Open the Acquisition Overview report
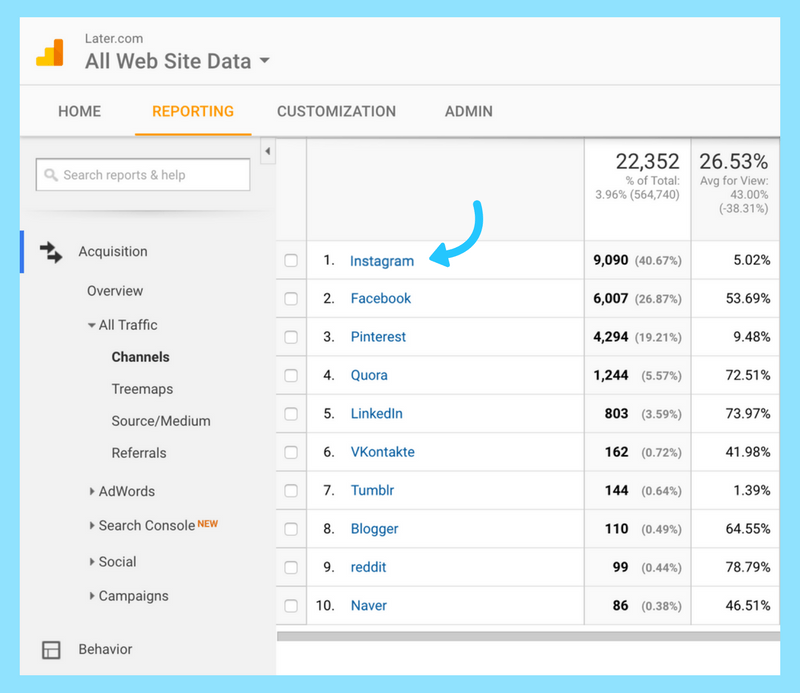This screenshot has width=800, height=693. tap(115, 291)
